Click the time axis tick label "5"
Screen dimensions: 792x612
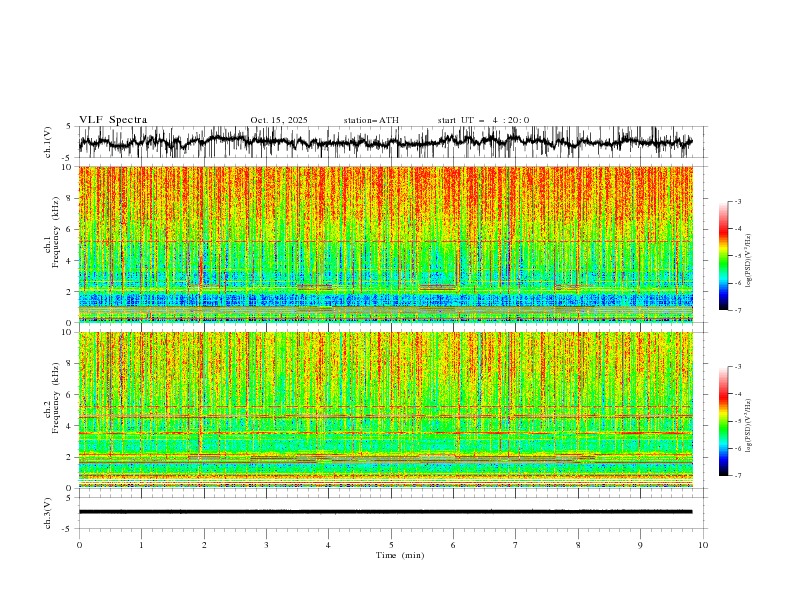click(x=391, y=545)
